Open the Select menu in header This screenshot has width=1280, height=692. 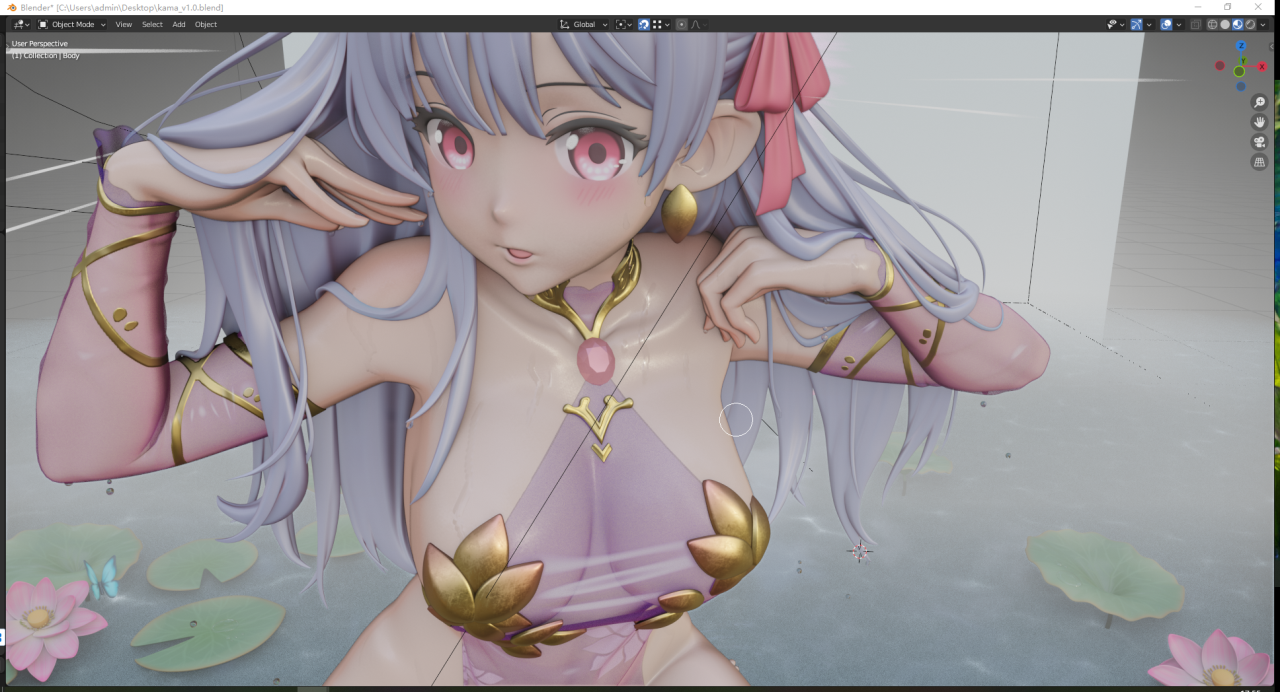(x=152, y=24)
